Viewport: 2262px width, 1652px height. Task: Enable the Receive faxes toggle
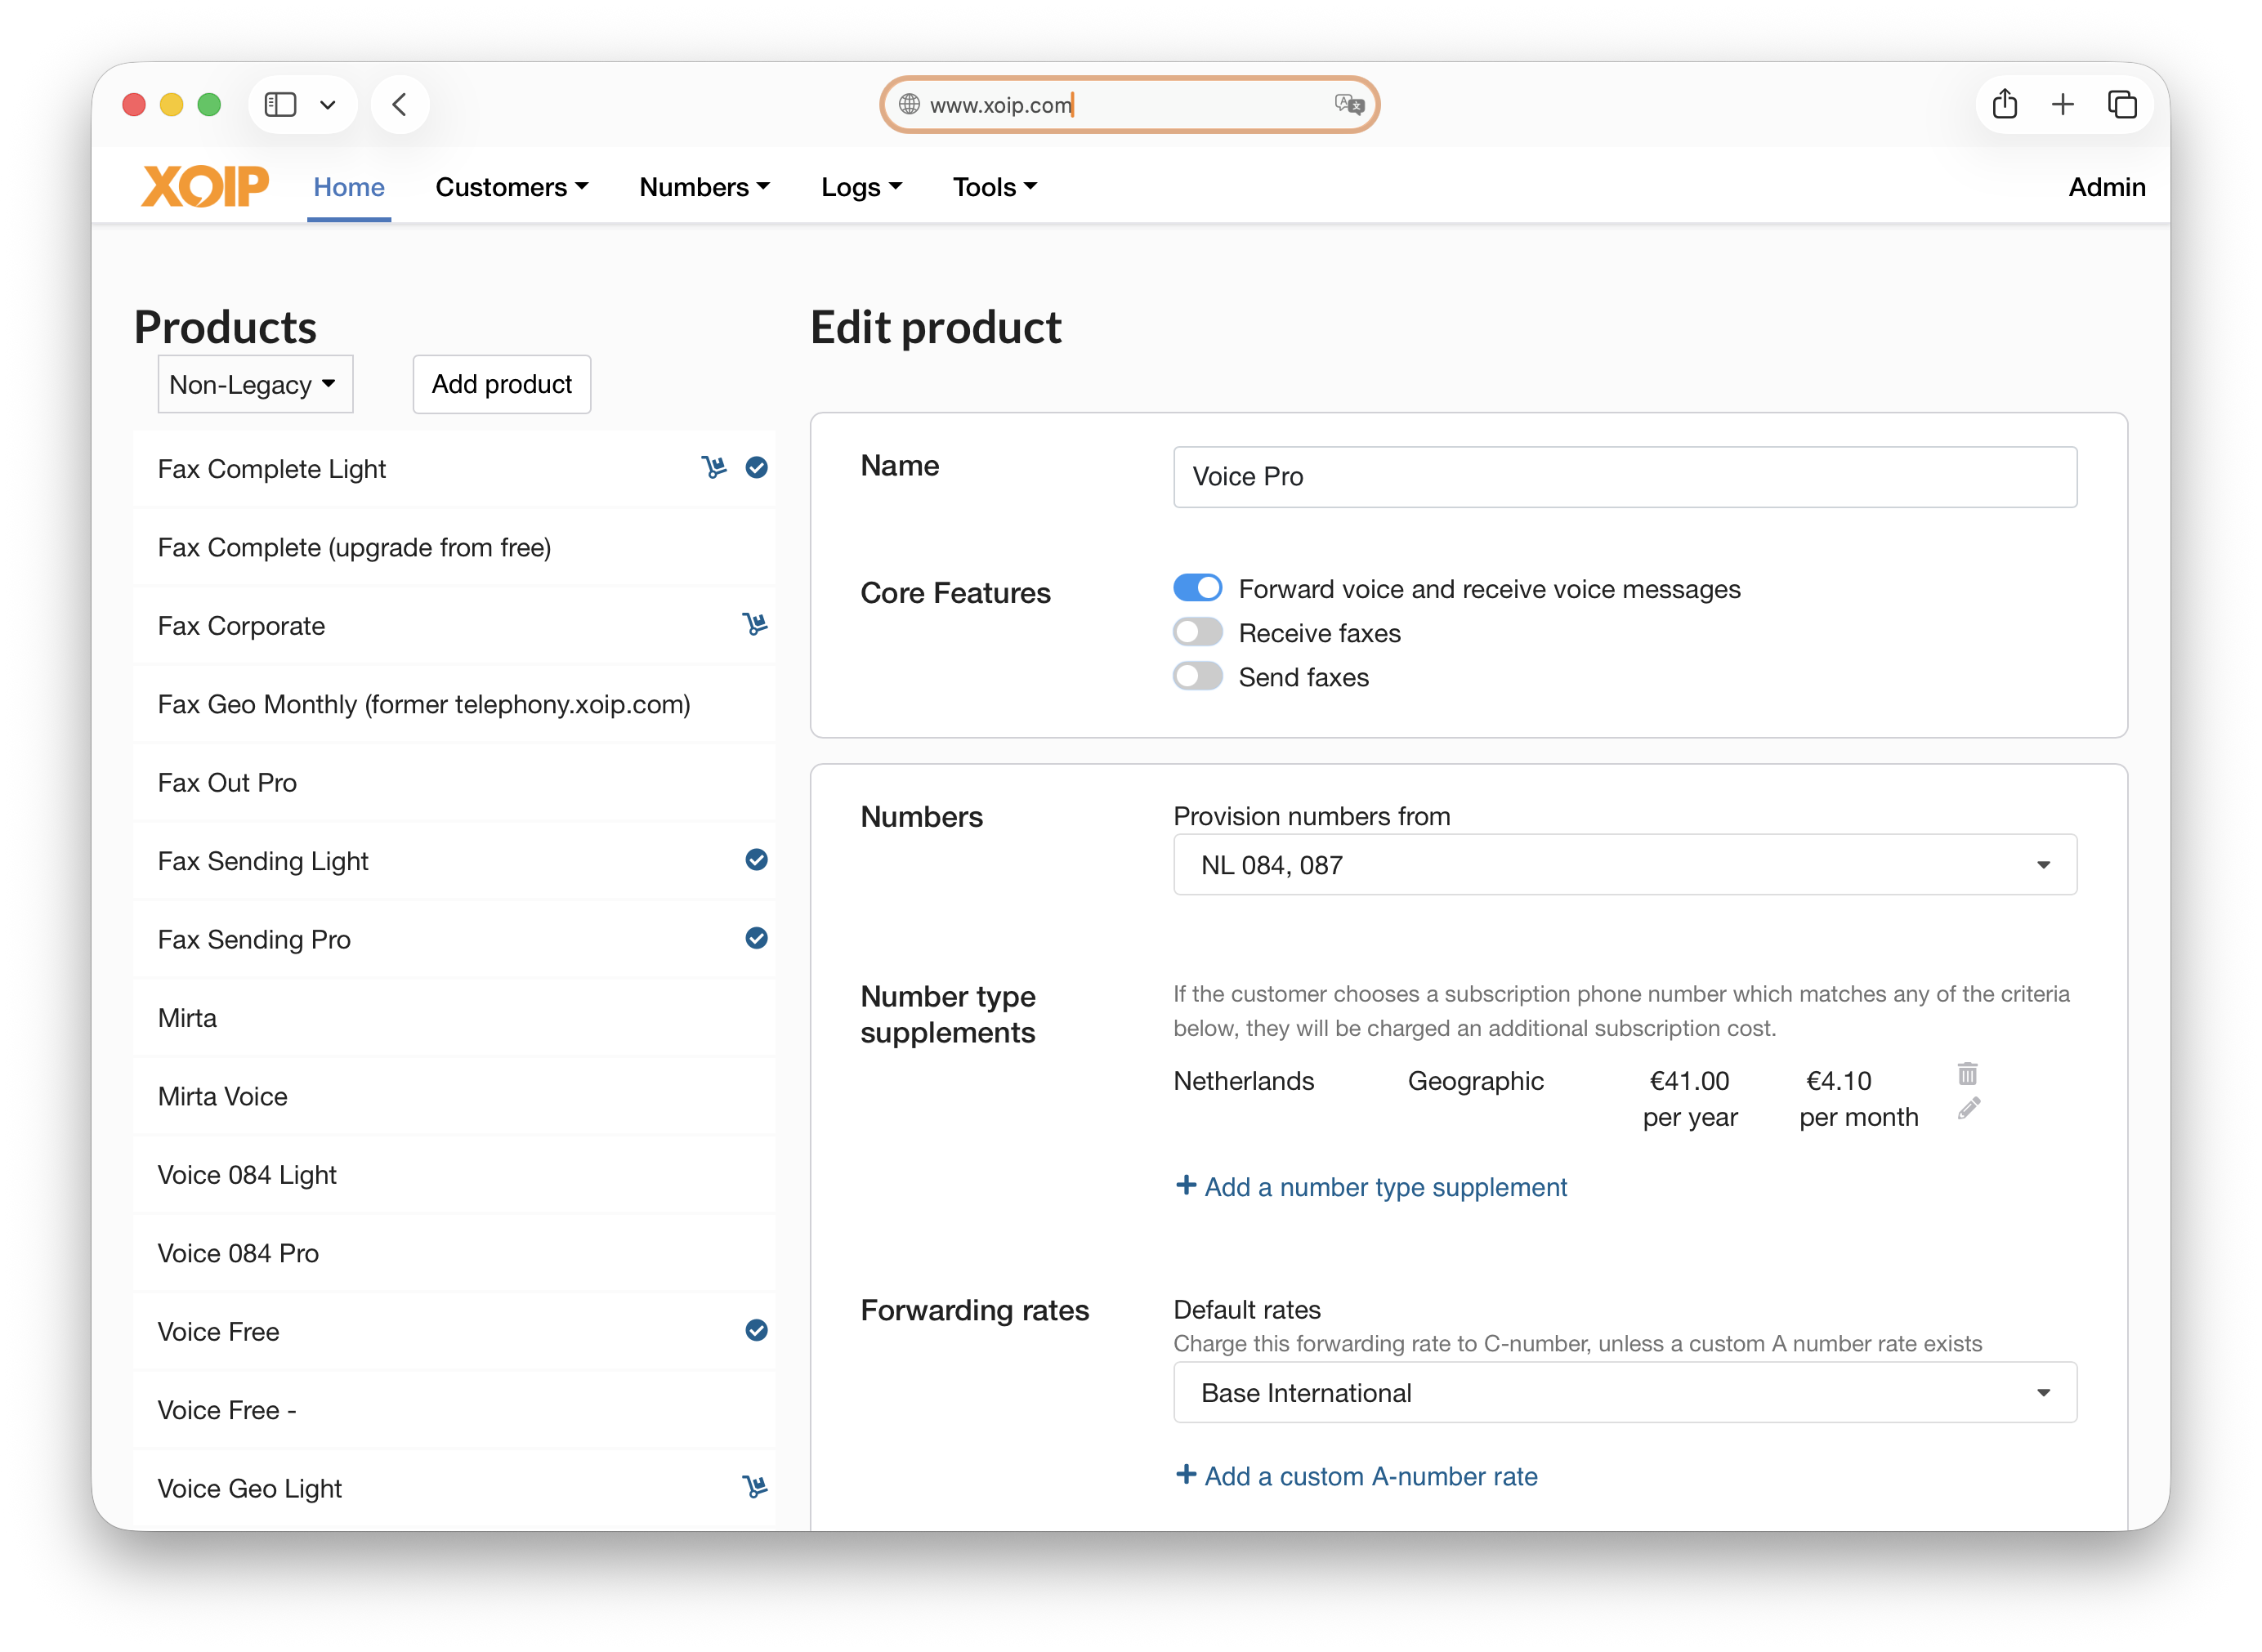[x=1198, y=632]
